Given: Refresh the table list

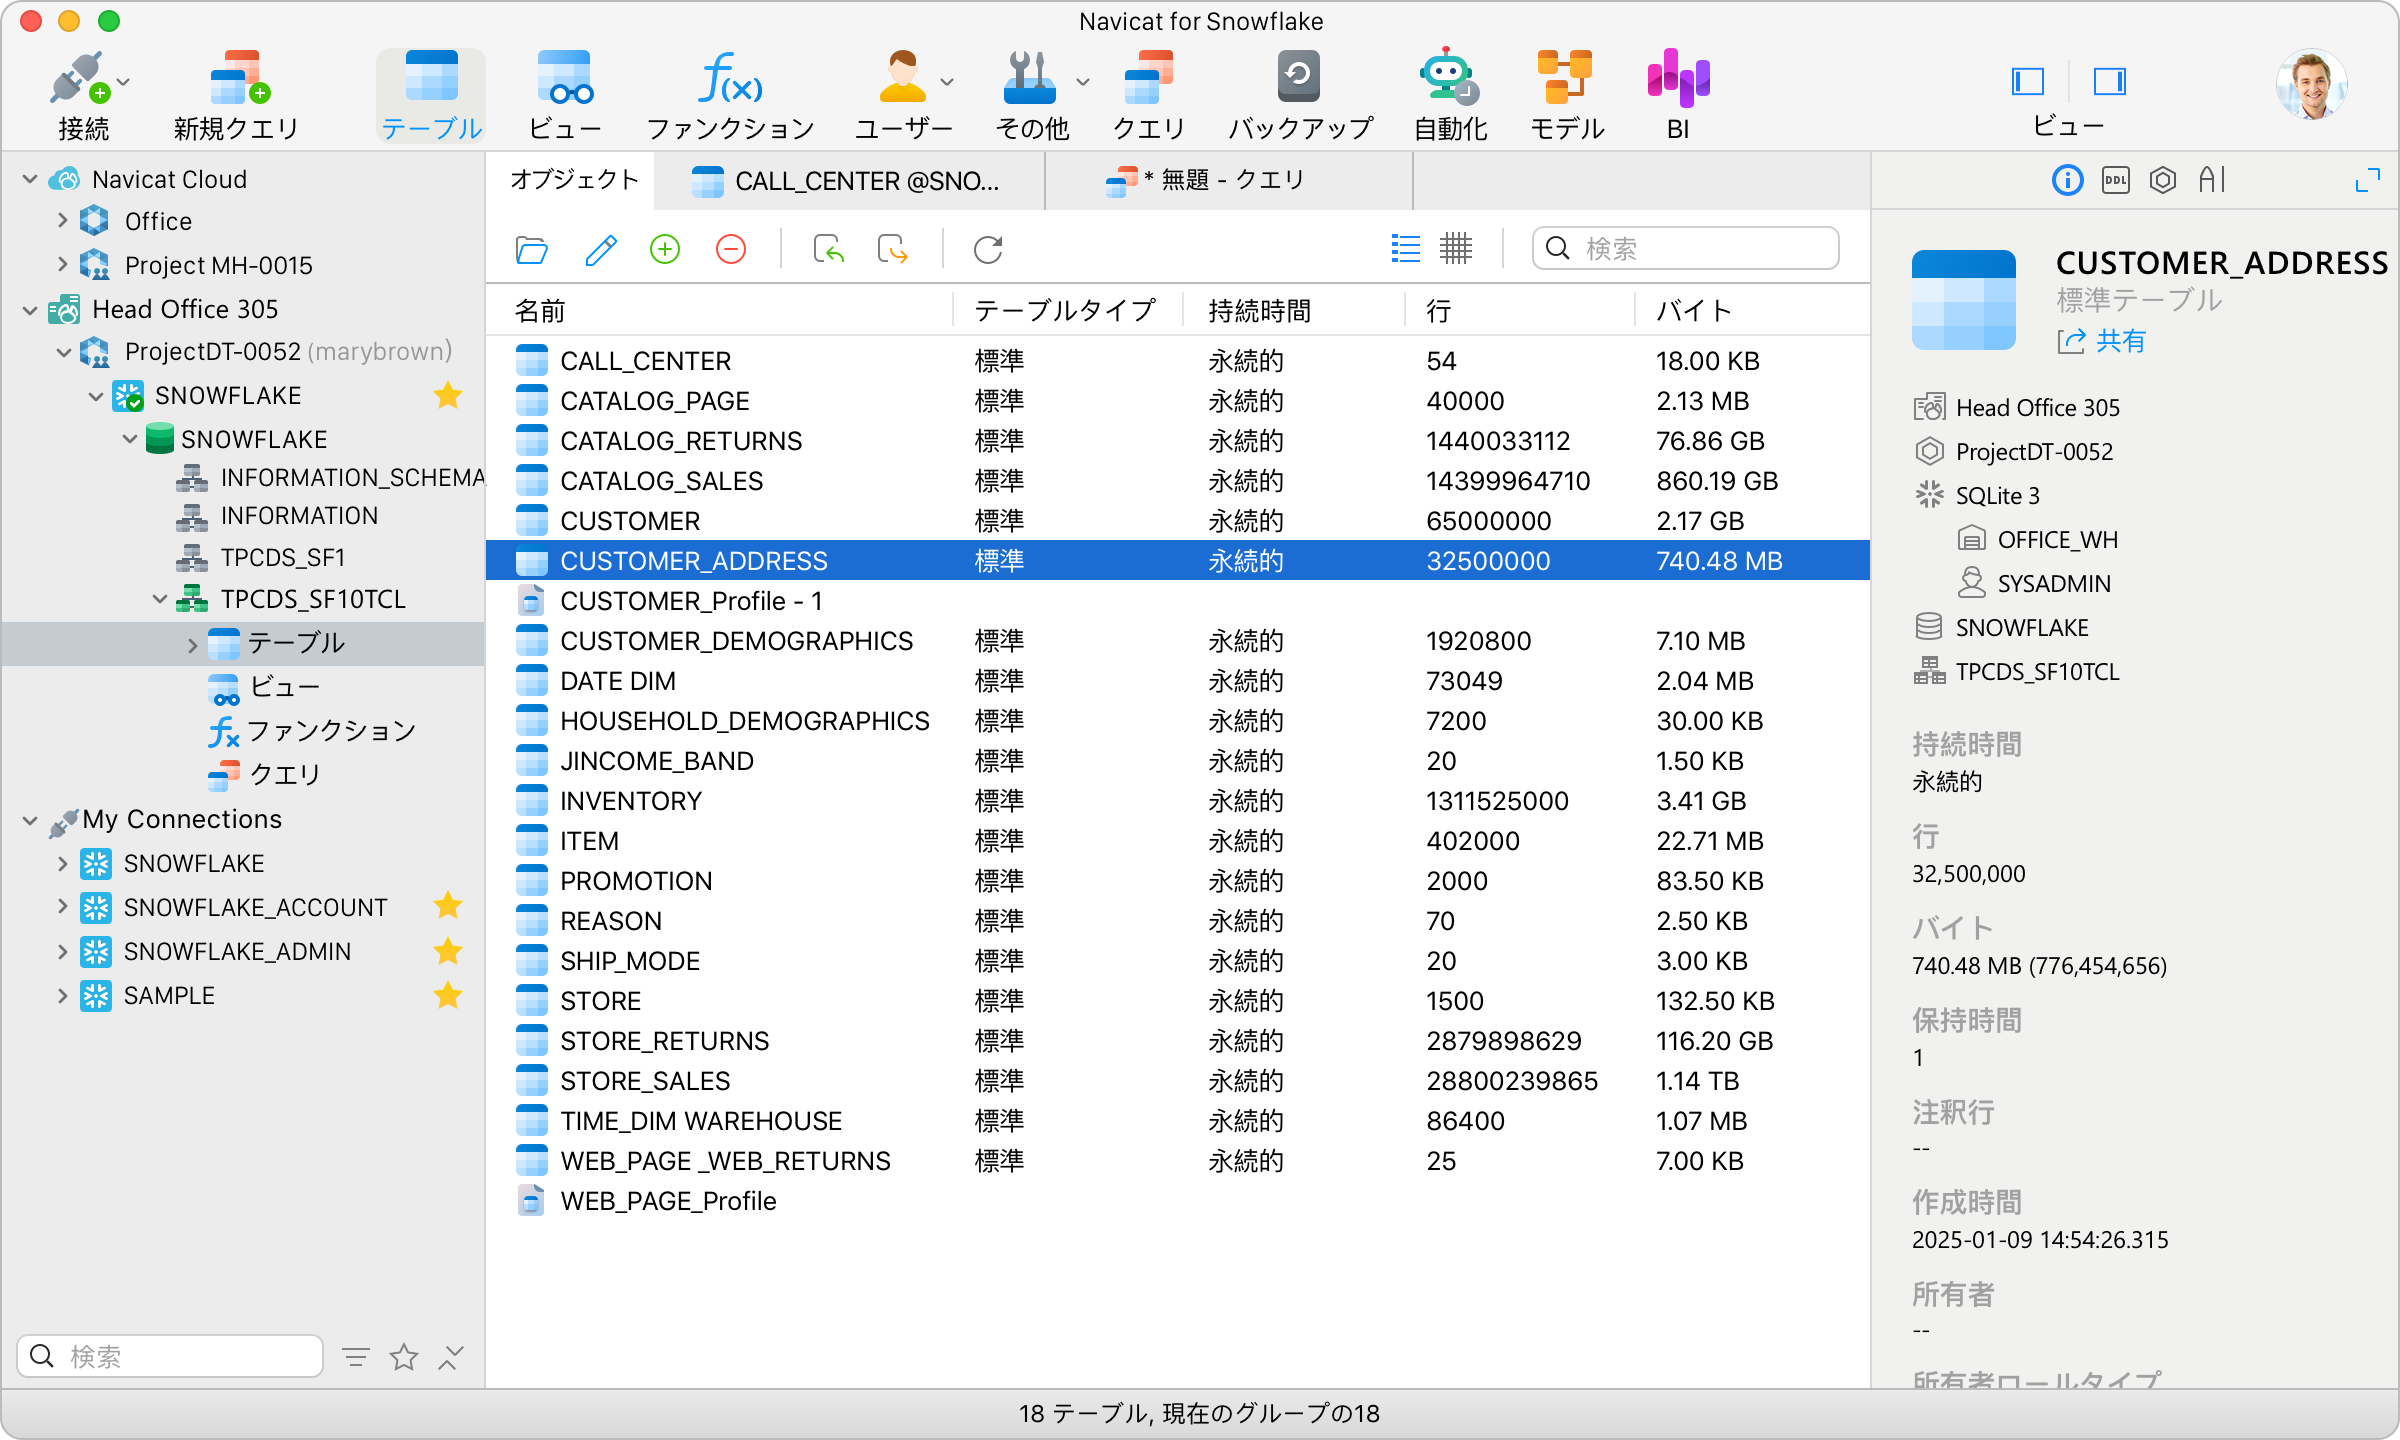Looking at the screenshot, I should pyautogui.click(x=988, y=249).
